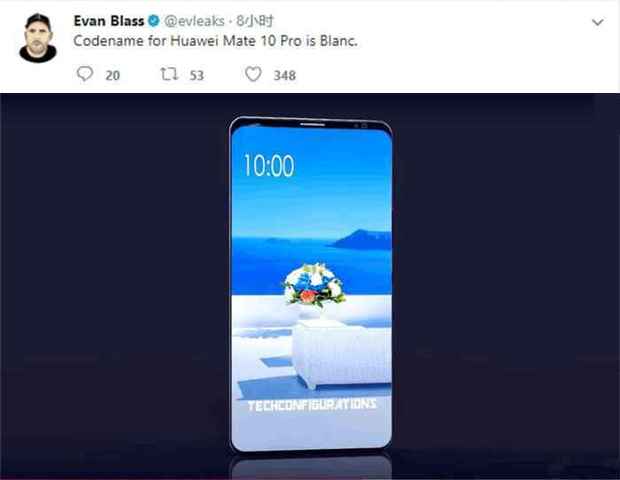
Task: Like the tweet with the heart icon
Action: click(x=253, y=74)
